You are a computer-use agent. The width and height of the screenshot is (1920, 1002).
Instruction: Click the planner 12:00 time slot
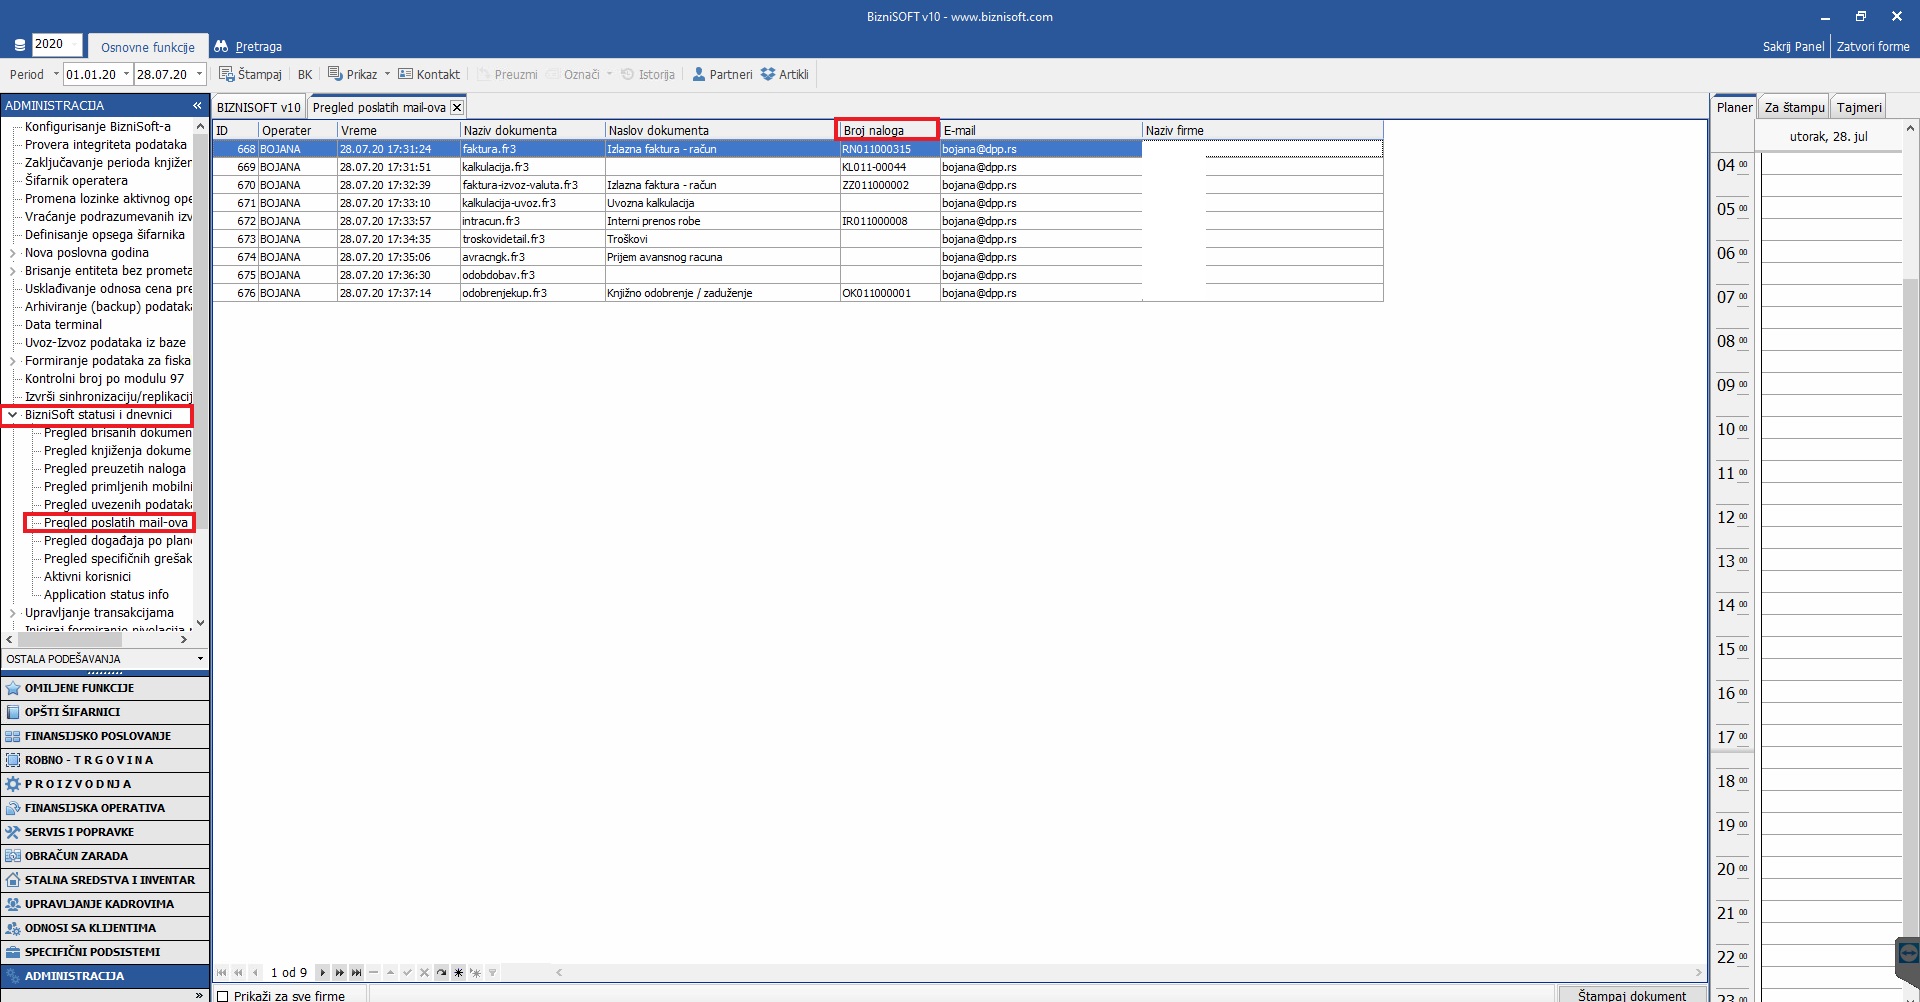click(x=1831, y=526)
